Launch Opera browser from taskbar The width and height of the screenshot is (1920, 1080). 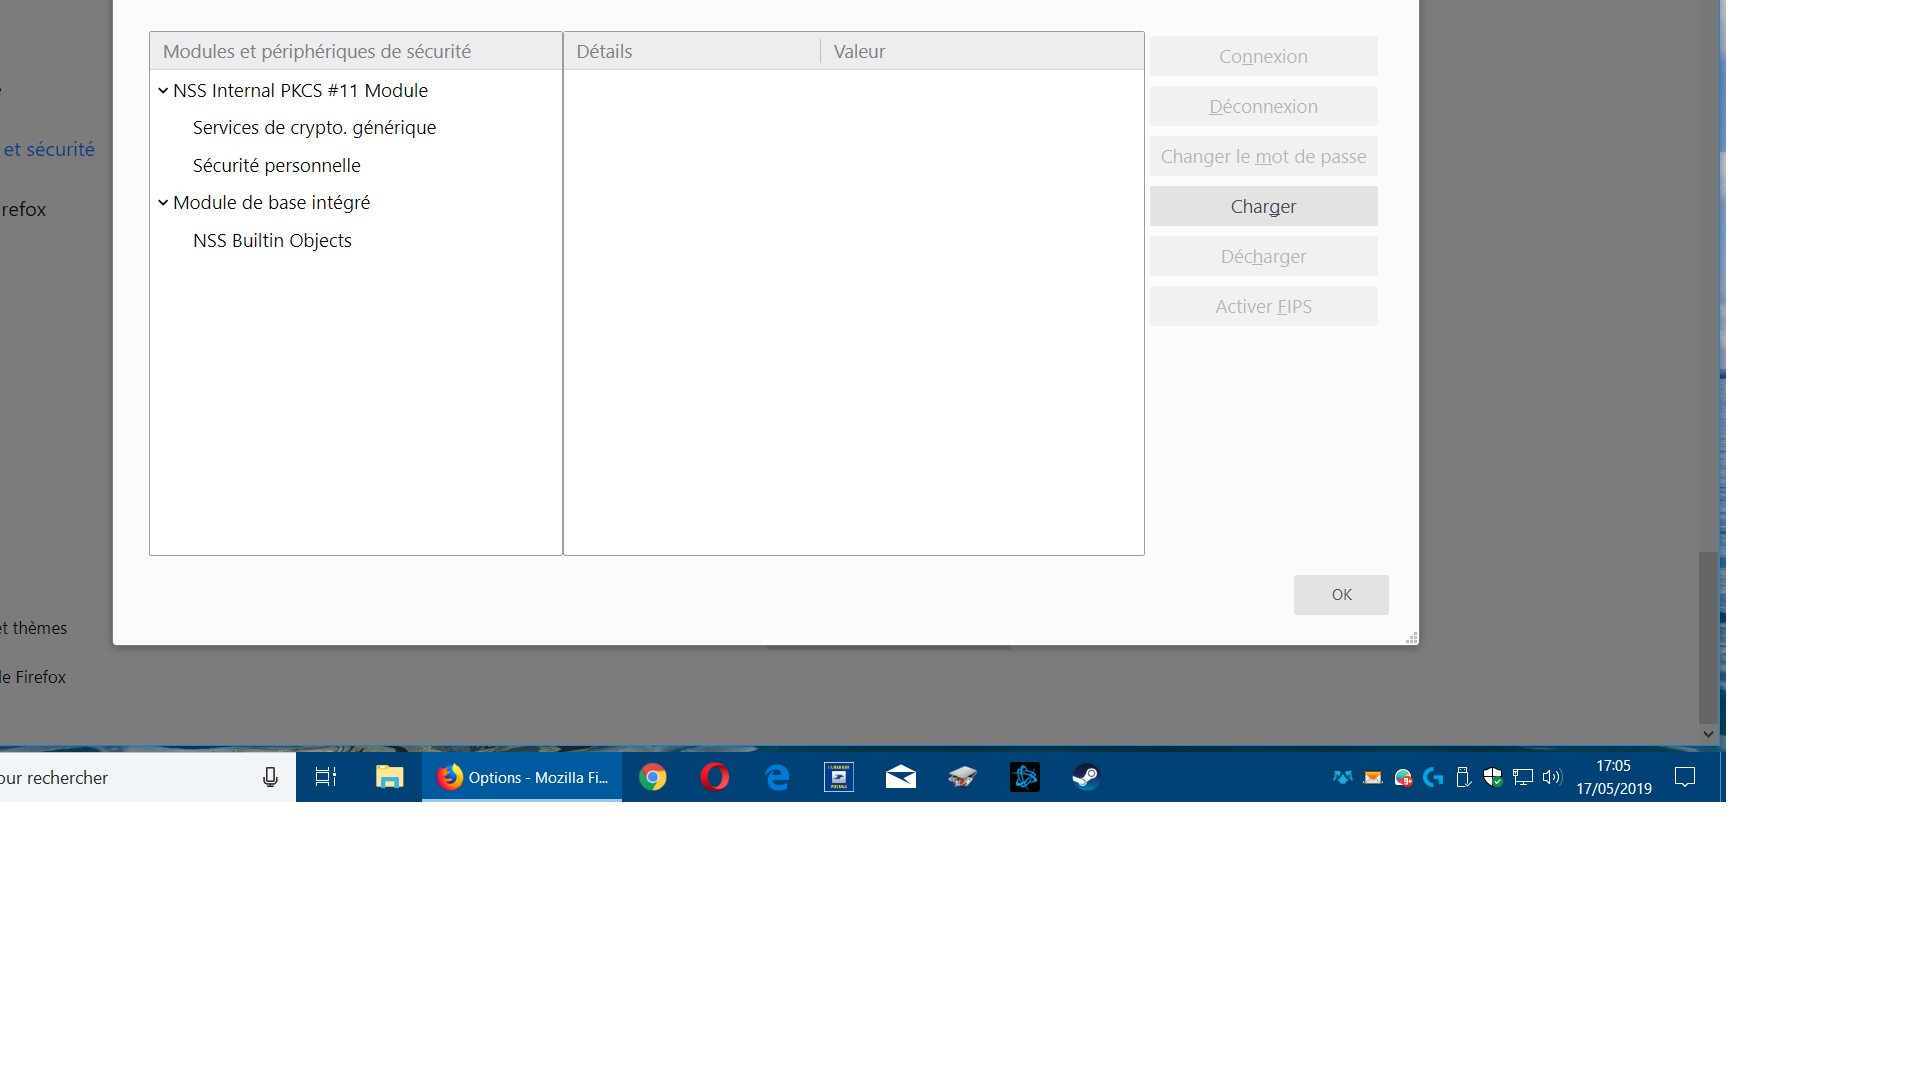click(x=715, y=777)
